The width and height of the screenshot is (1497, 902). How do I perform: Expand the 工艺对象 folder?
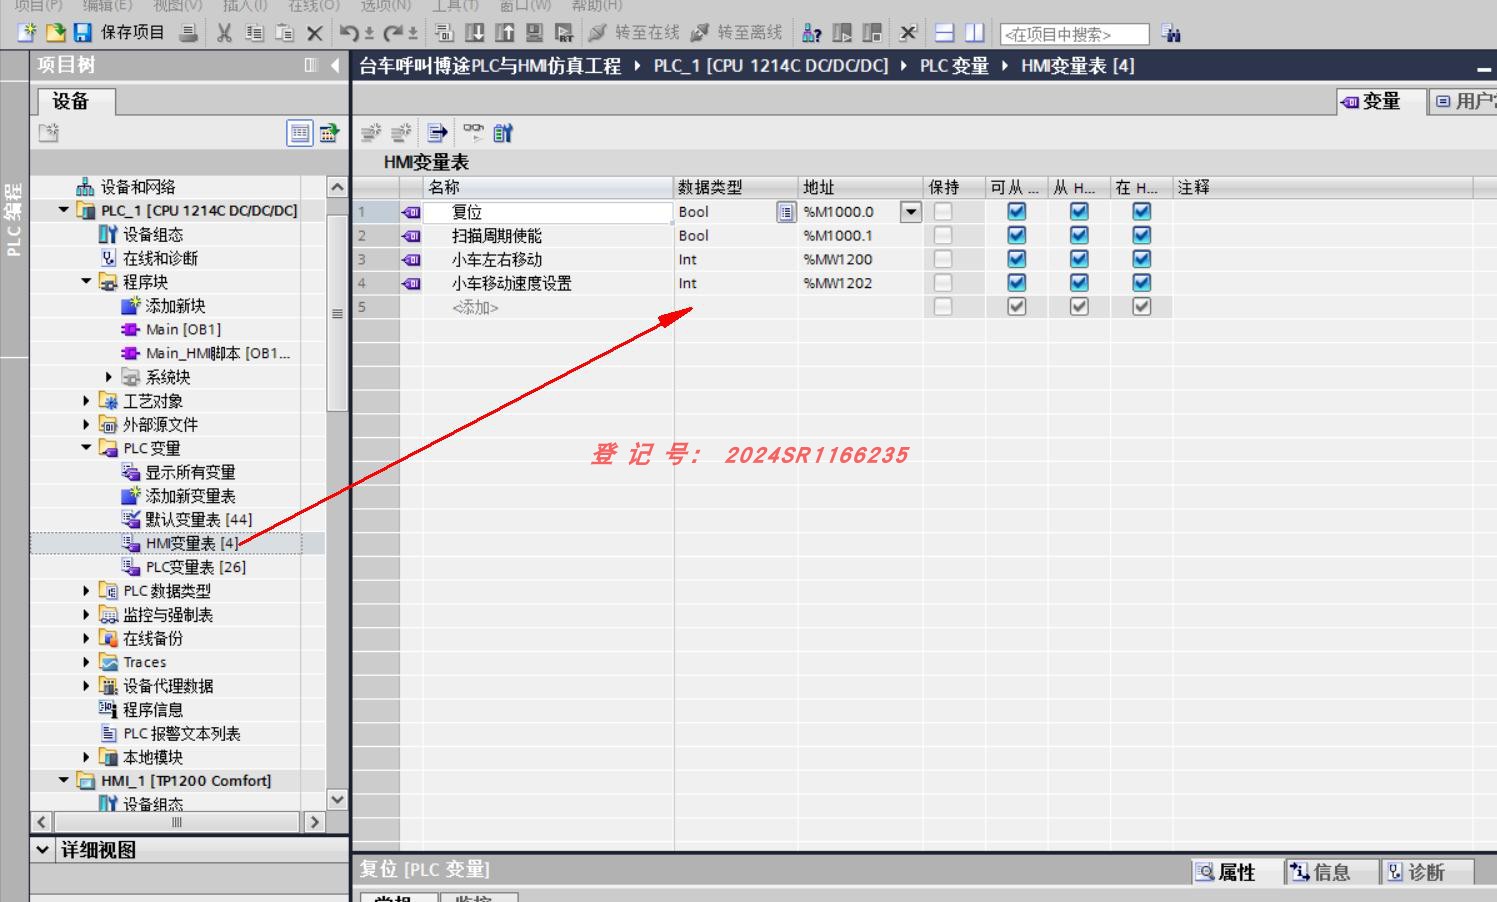coord(86,401)
